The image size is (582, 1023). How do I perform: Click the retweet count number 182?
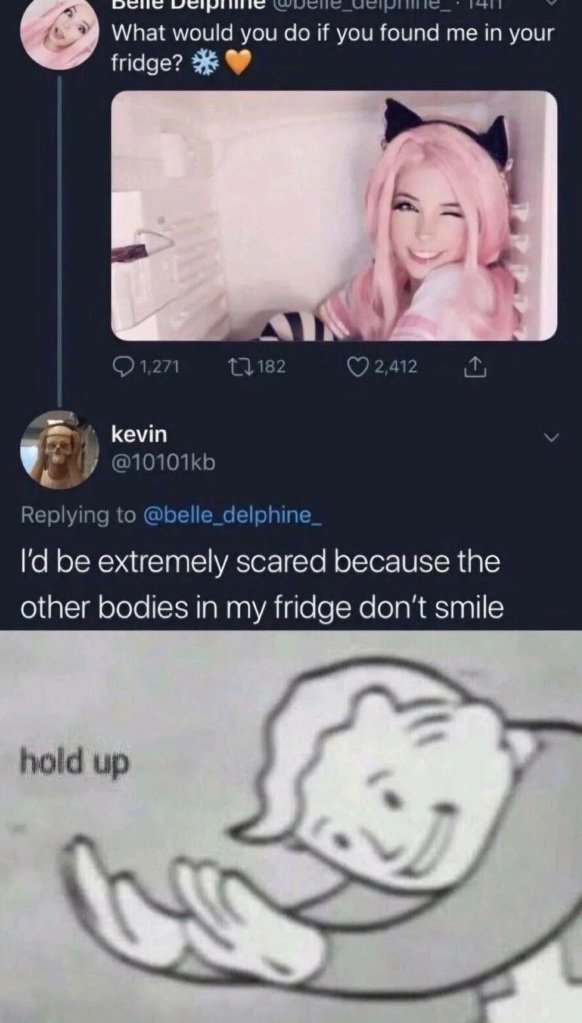click(x=271, y=368)
